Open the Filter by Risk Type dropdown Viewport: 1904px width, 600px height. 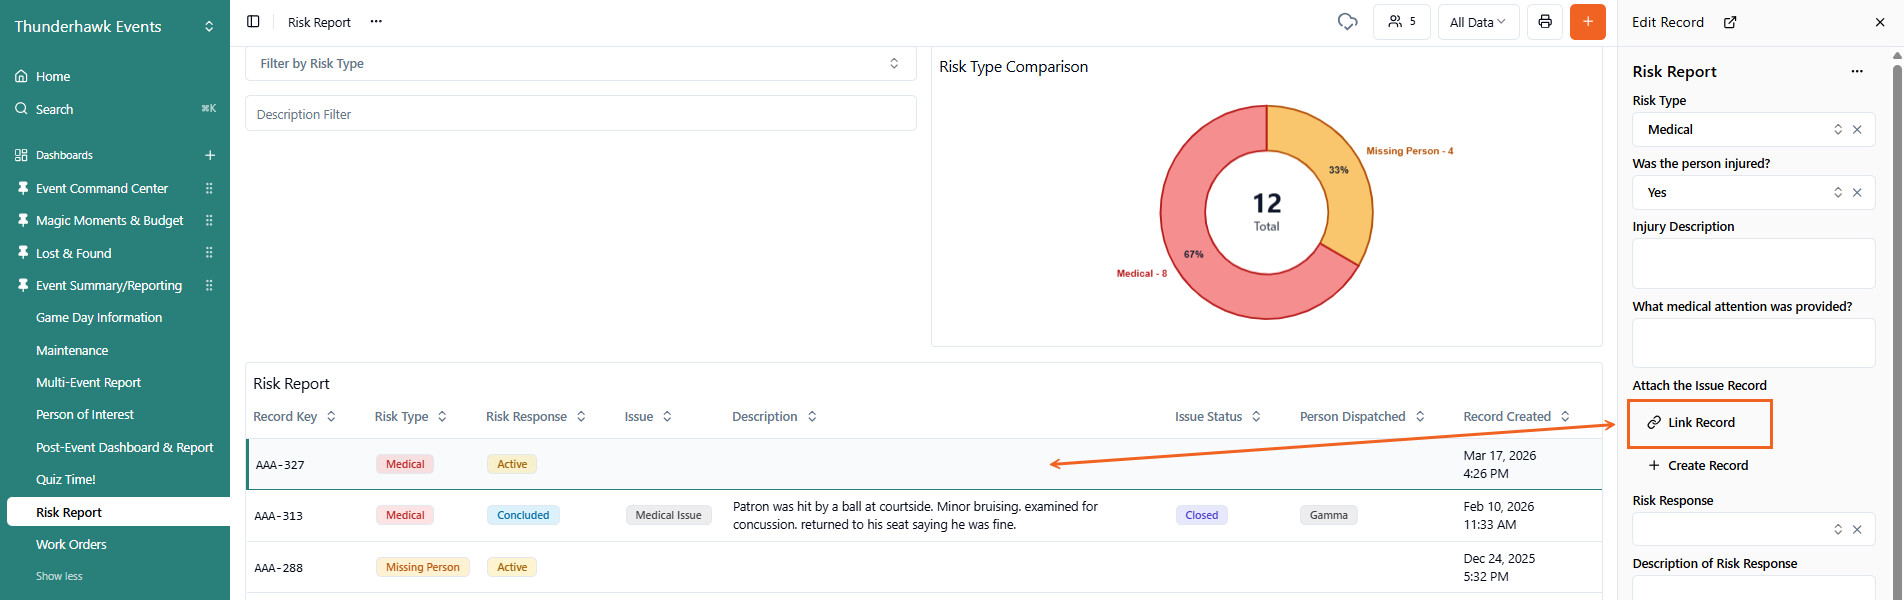tap(581, 63)
